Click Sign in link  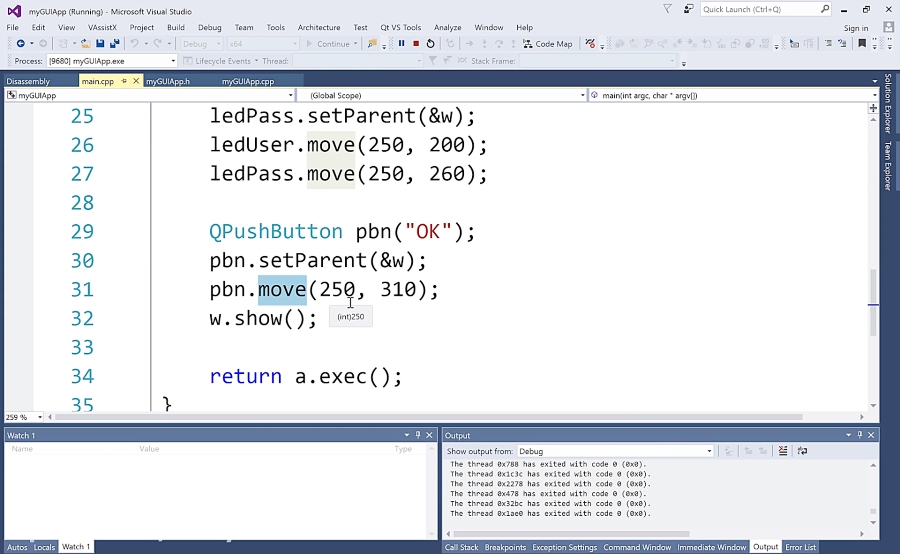[855, 28]
